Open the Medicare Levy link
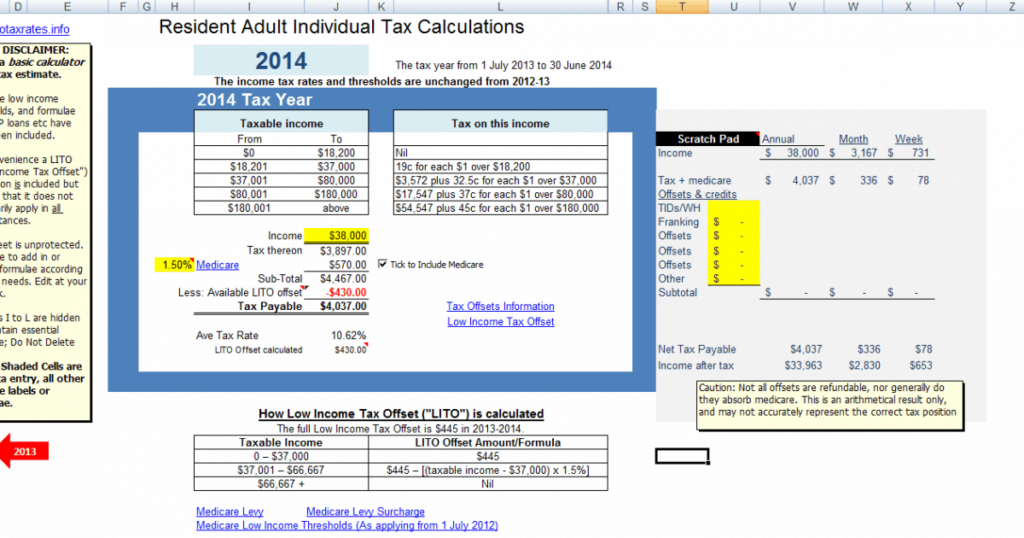The image size is (1024, 538). (229, 512)
